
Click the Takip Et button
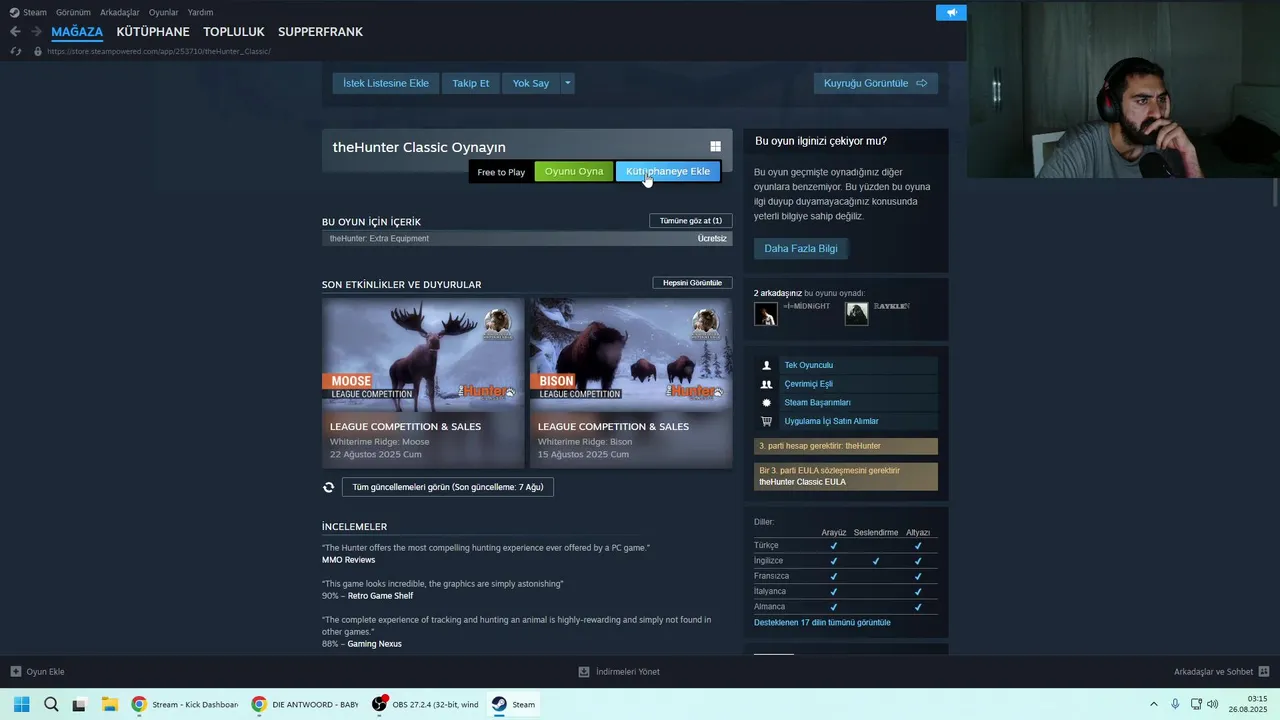tap(471, 83)
